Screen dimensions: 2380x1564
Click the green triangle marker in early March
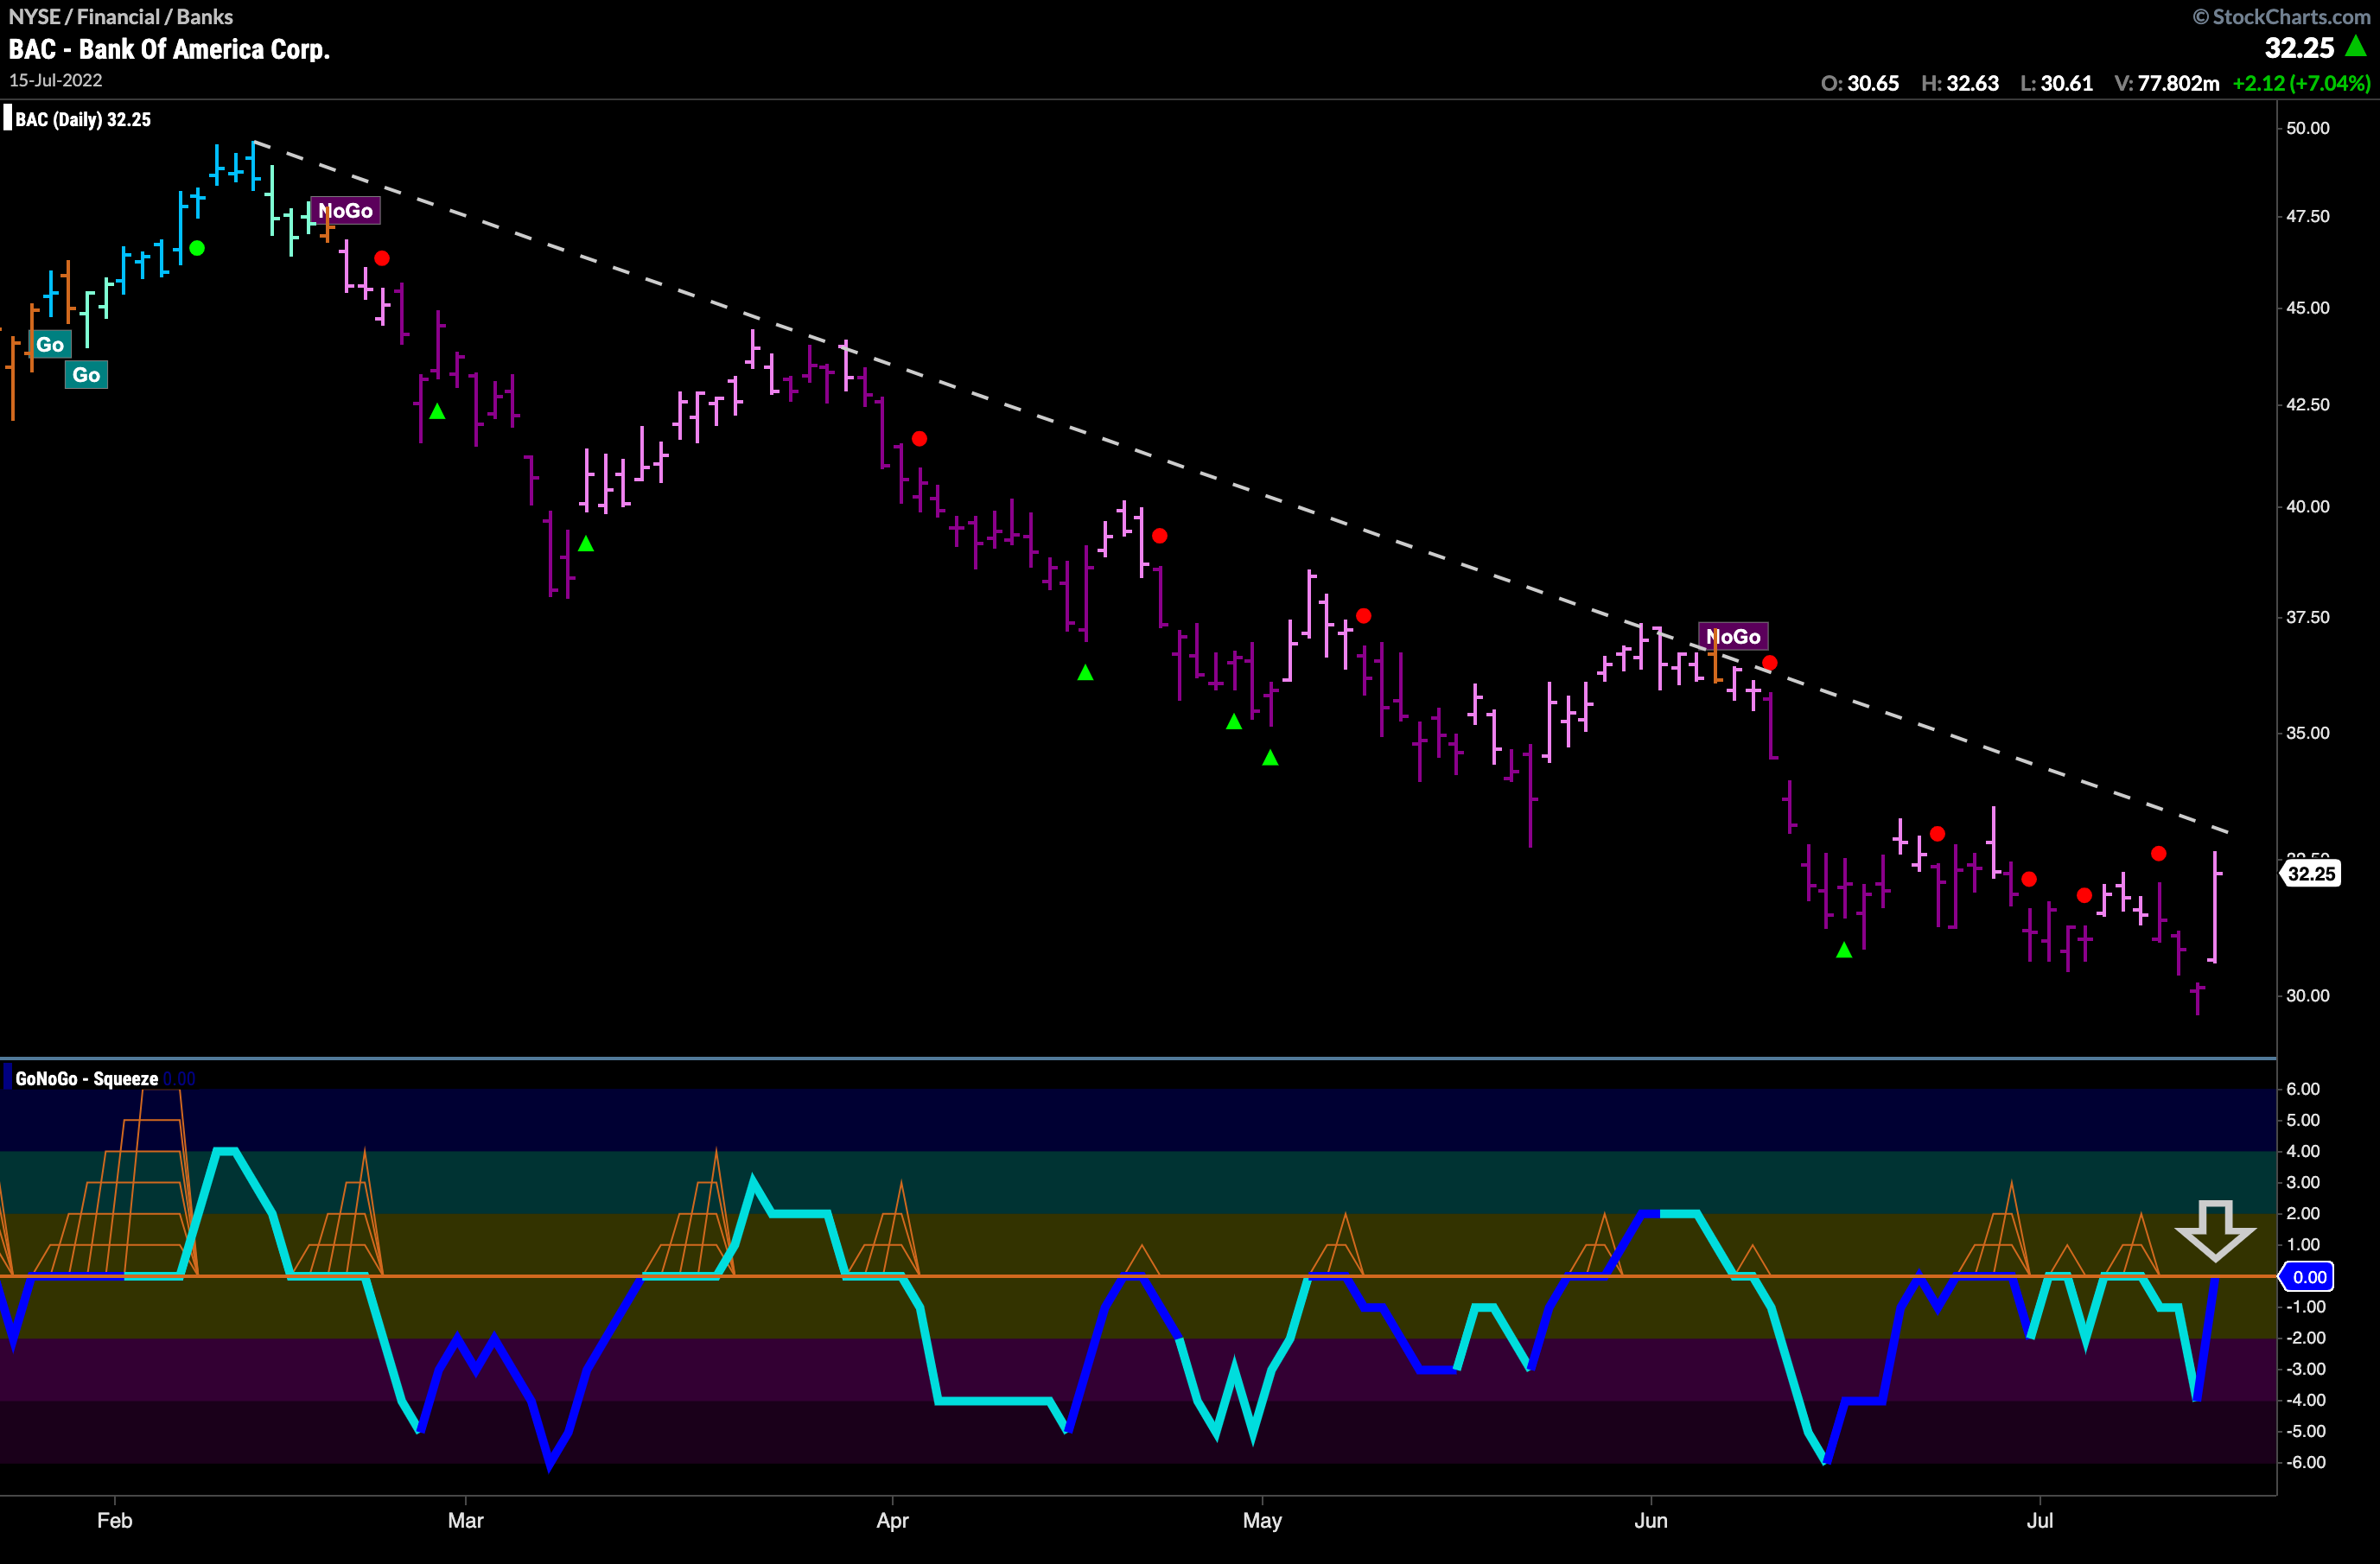586,544
